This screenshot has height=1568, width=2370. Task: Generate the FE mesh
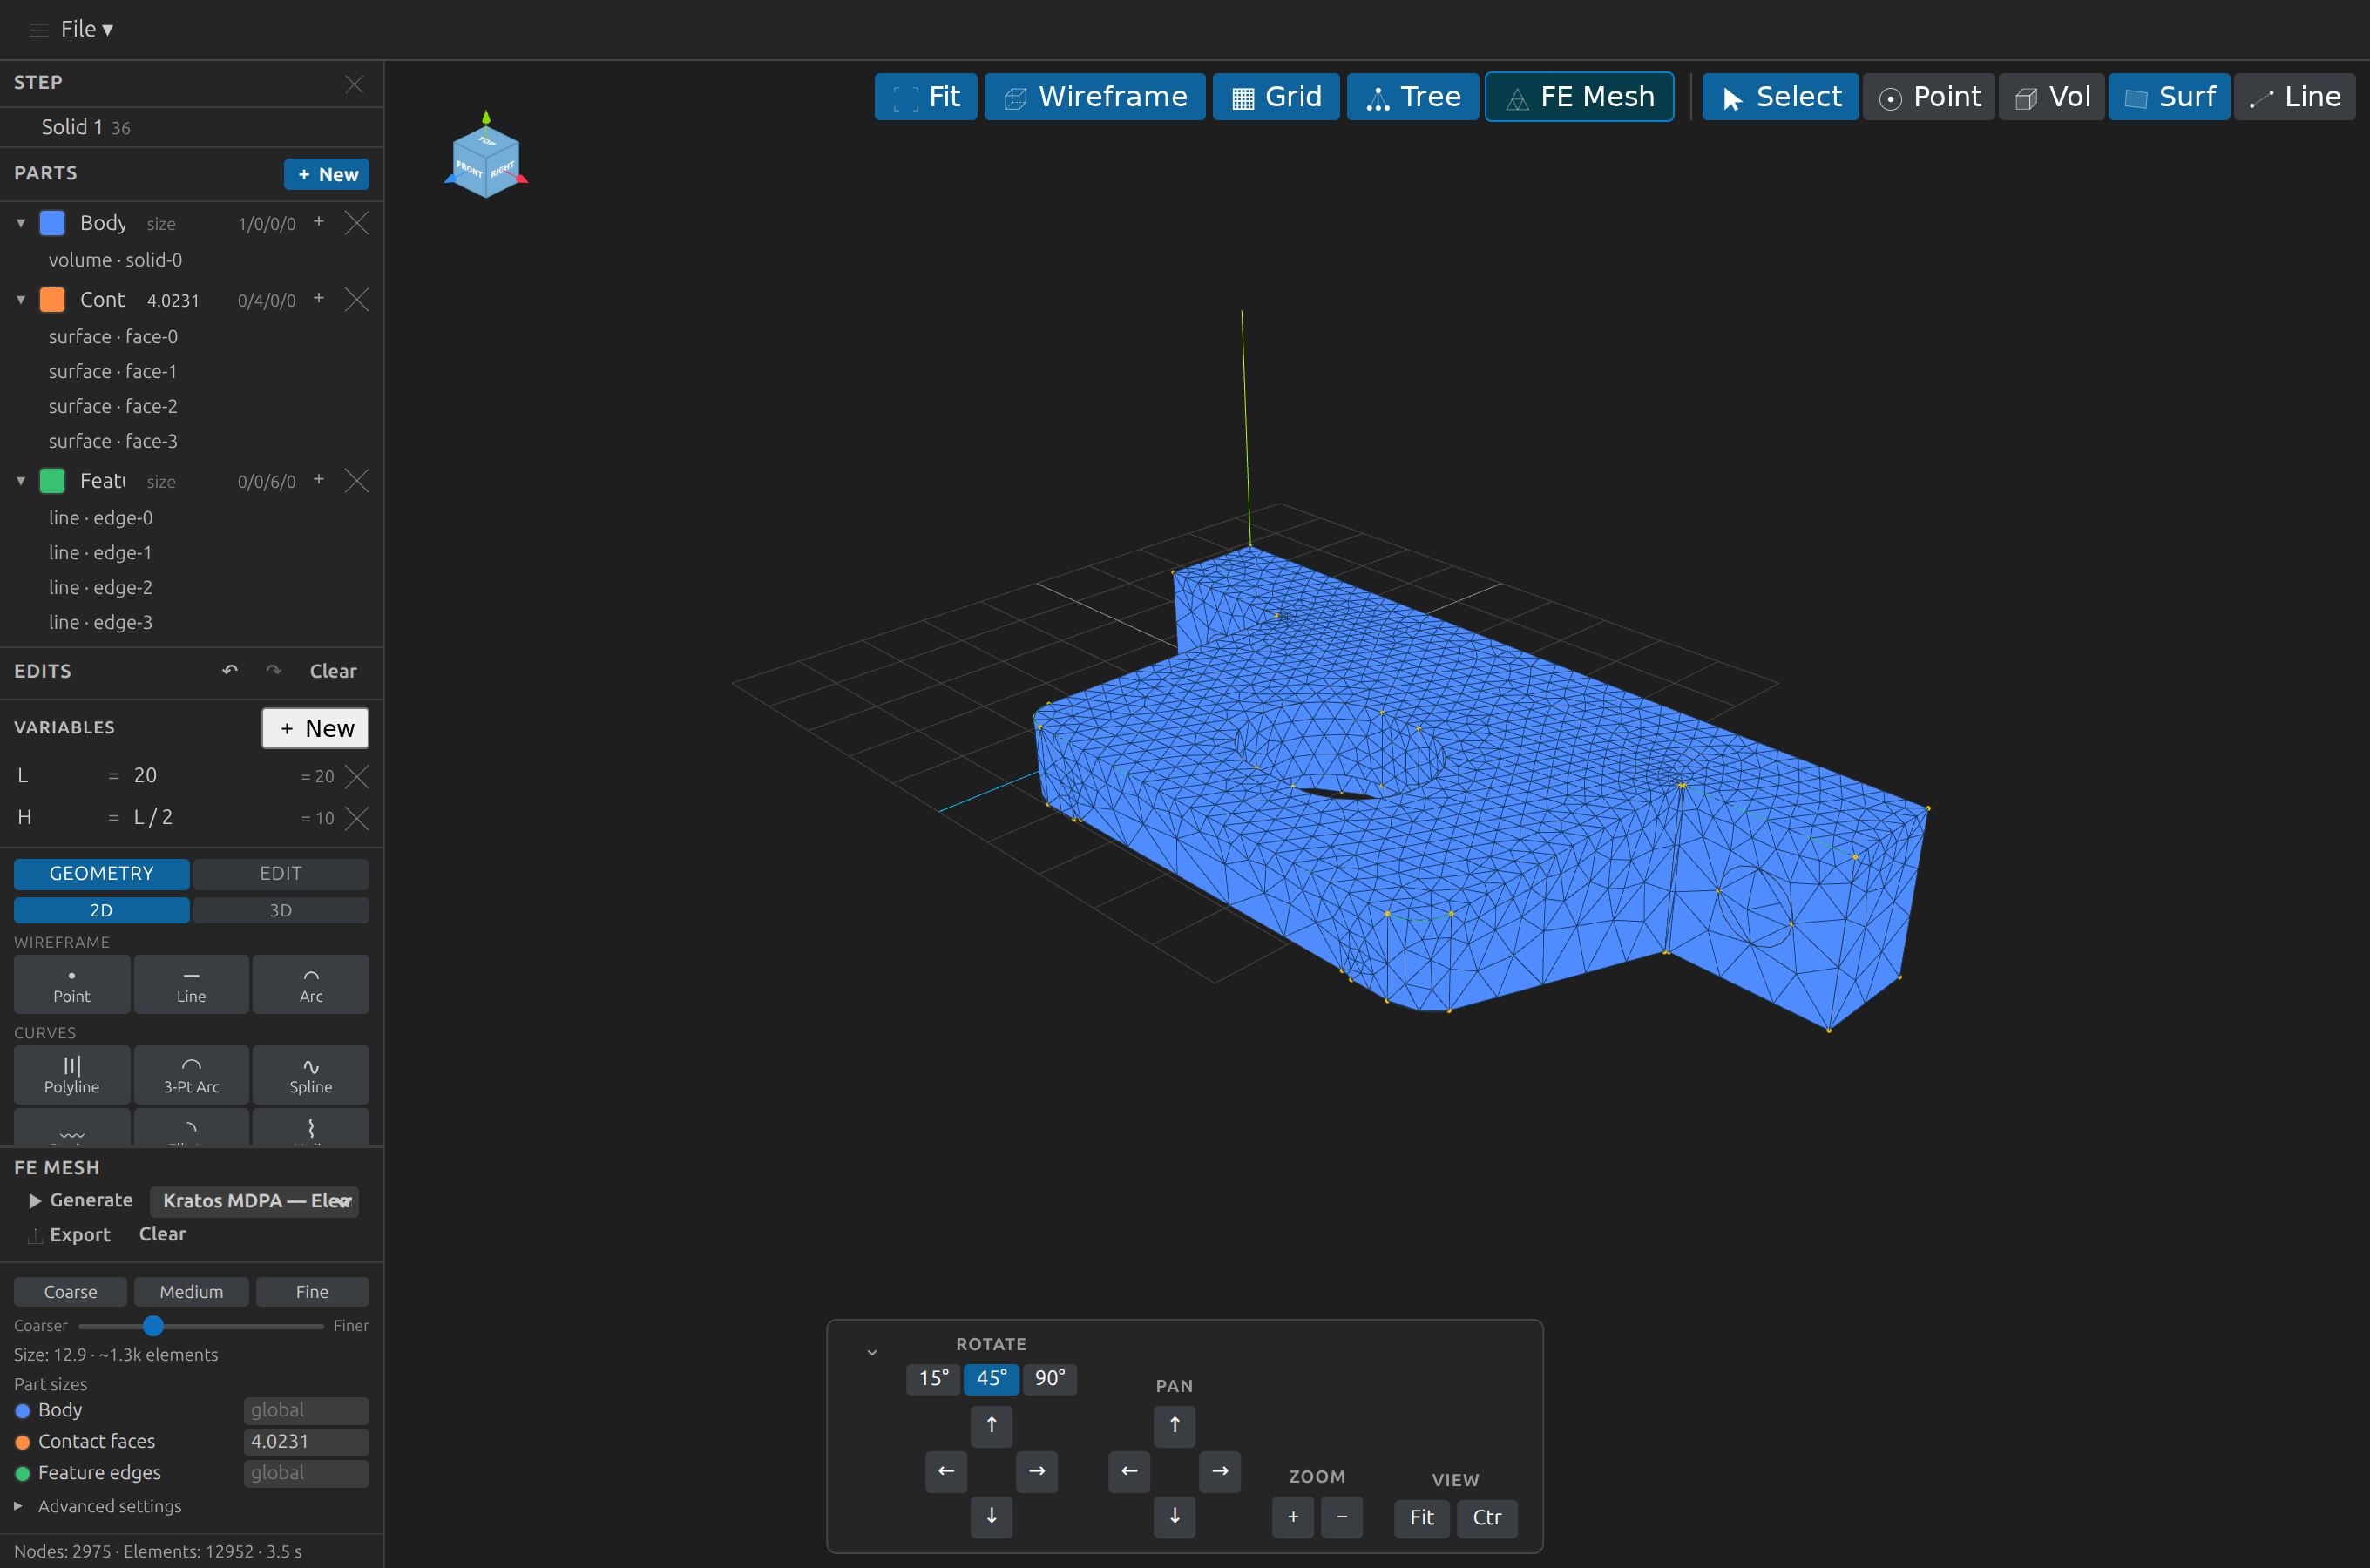81,1200
